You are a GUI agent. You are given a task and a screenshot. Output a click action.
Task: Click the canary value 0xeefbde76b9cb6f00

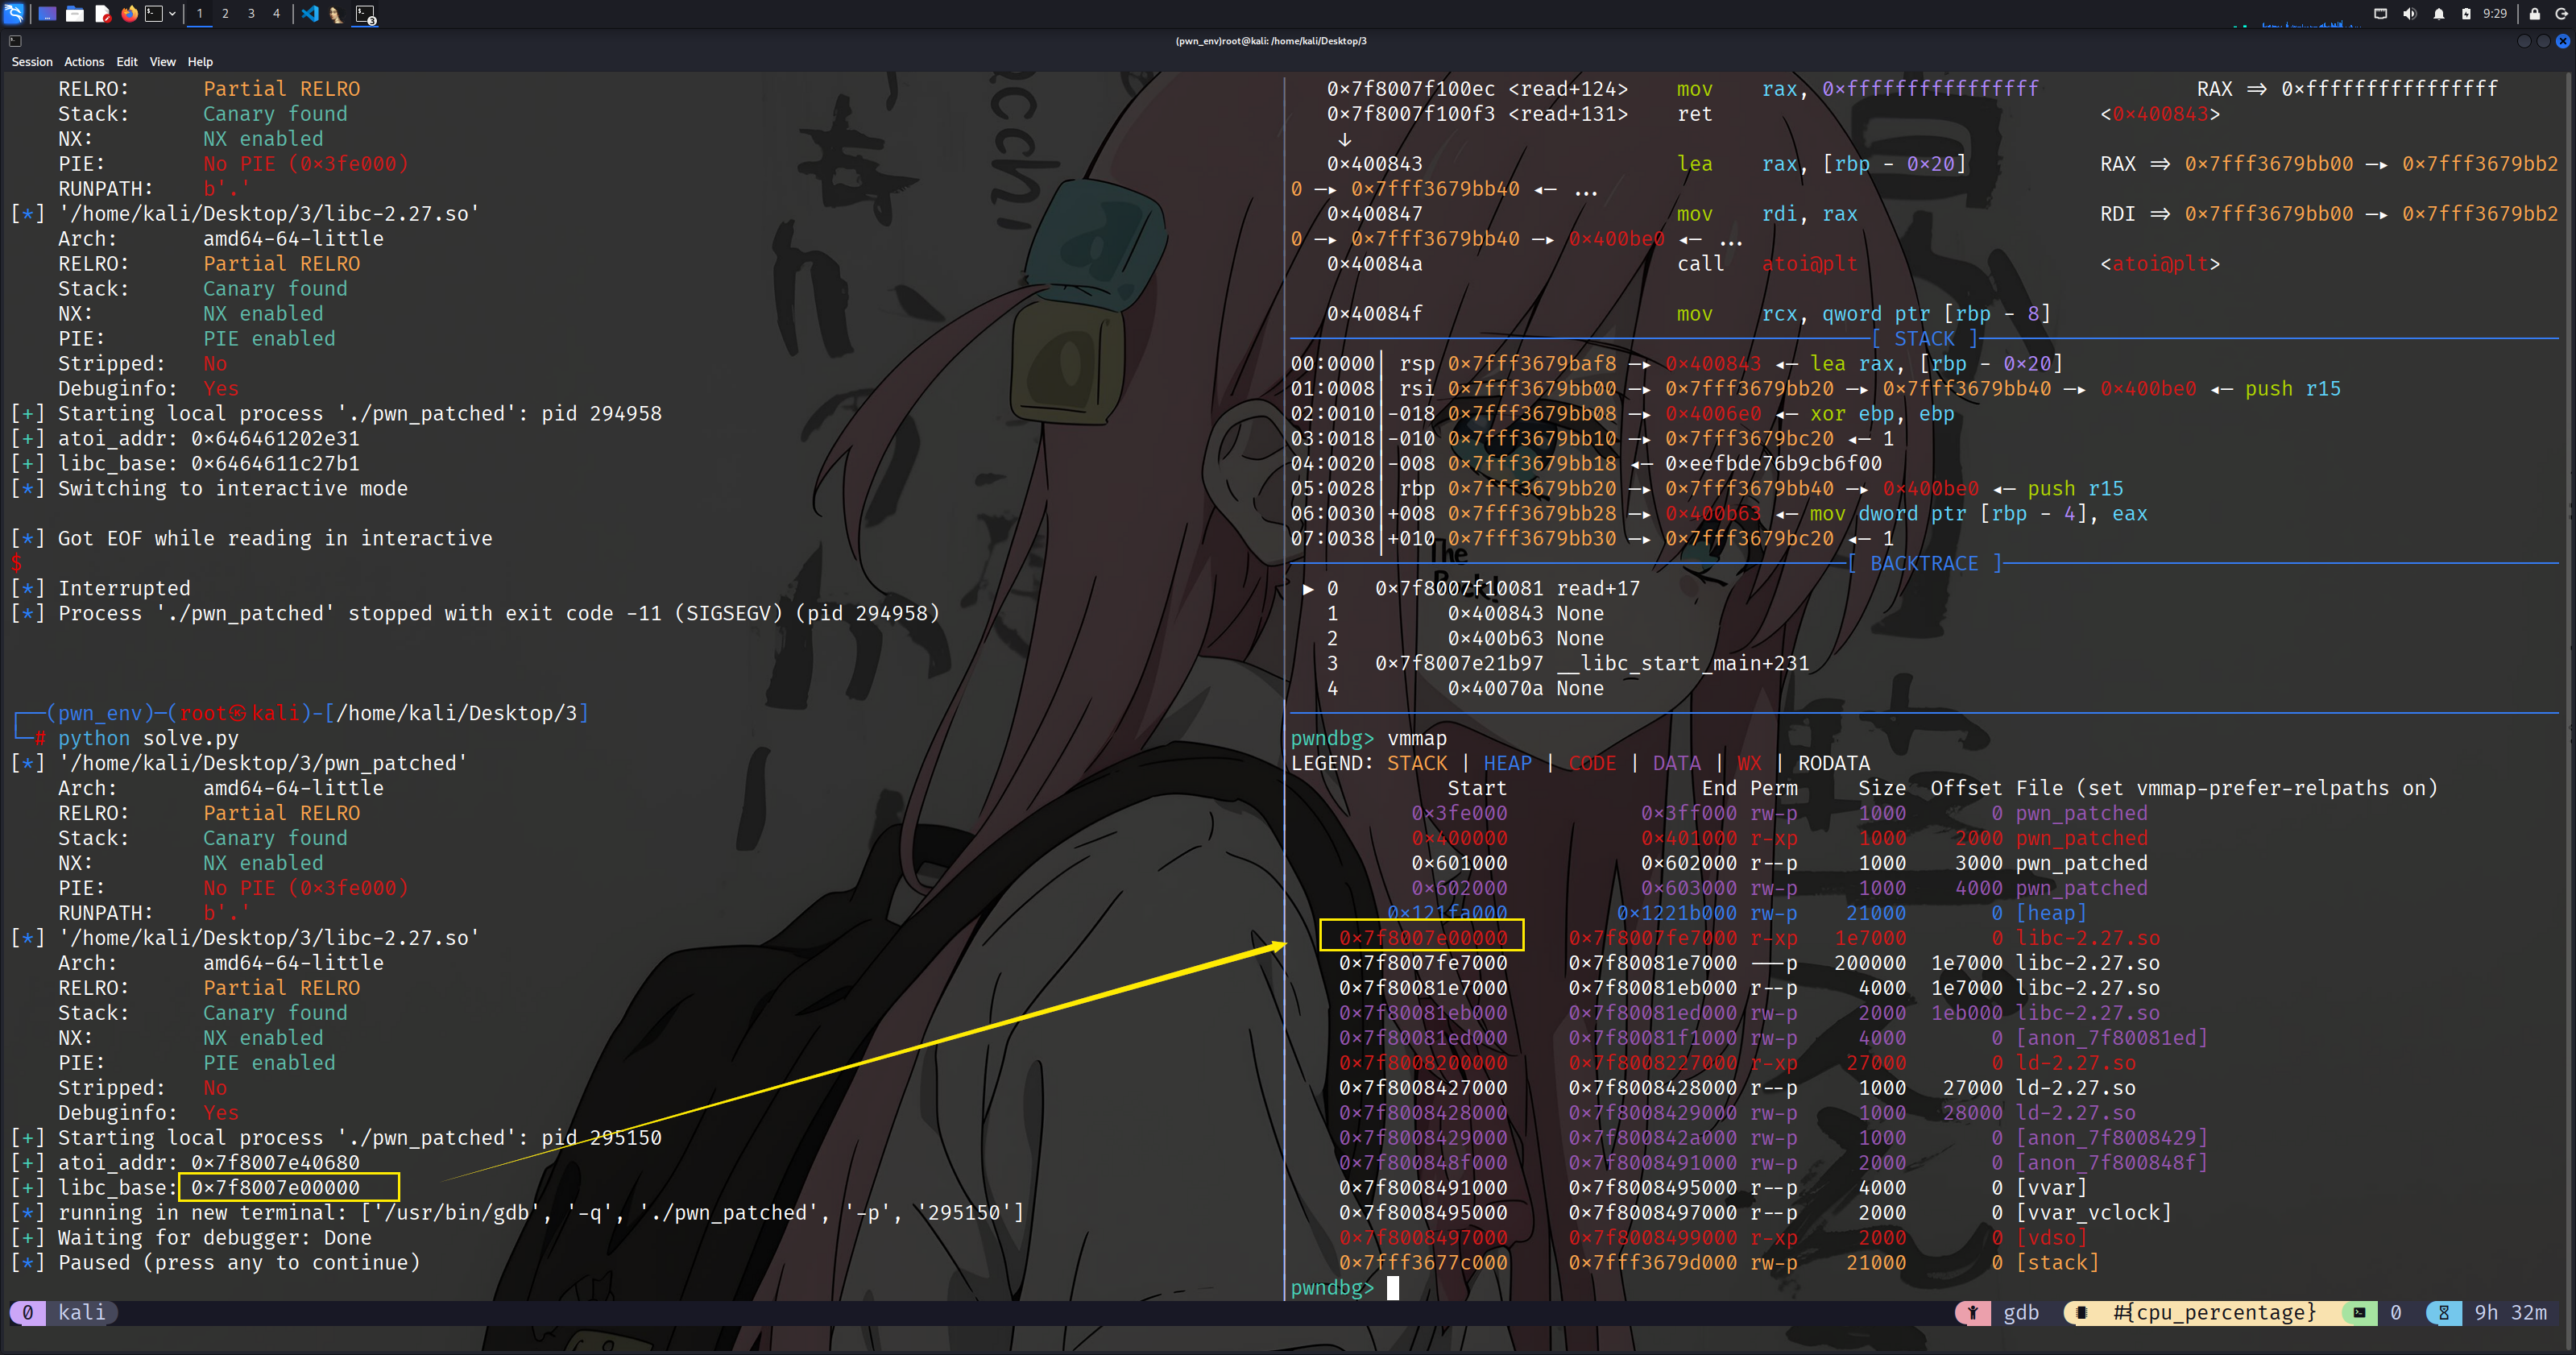[1773, 464]
